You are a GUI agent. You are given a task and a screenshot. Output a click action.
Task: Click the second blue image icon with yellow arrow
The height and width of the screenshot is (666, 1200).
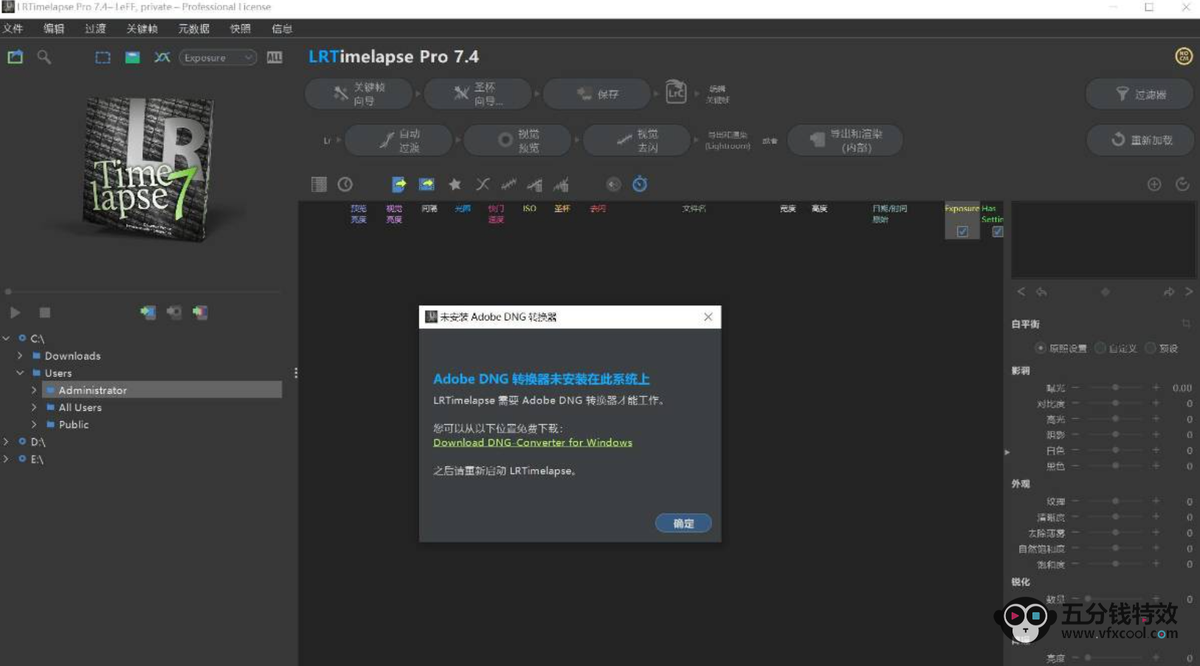click(x=427, y=184)
